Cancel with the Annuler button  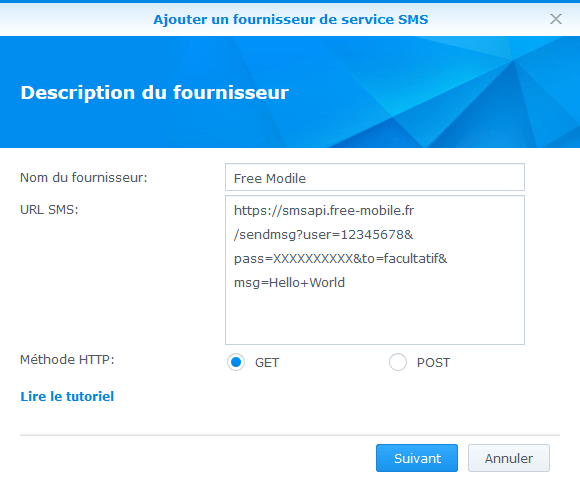509,458
